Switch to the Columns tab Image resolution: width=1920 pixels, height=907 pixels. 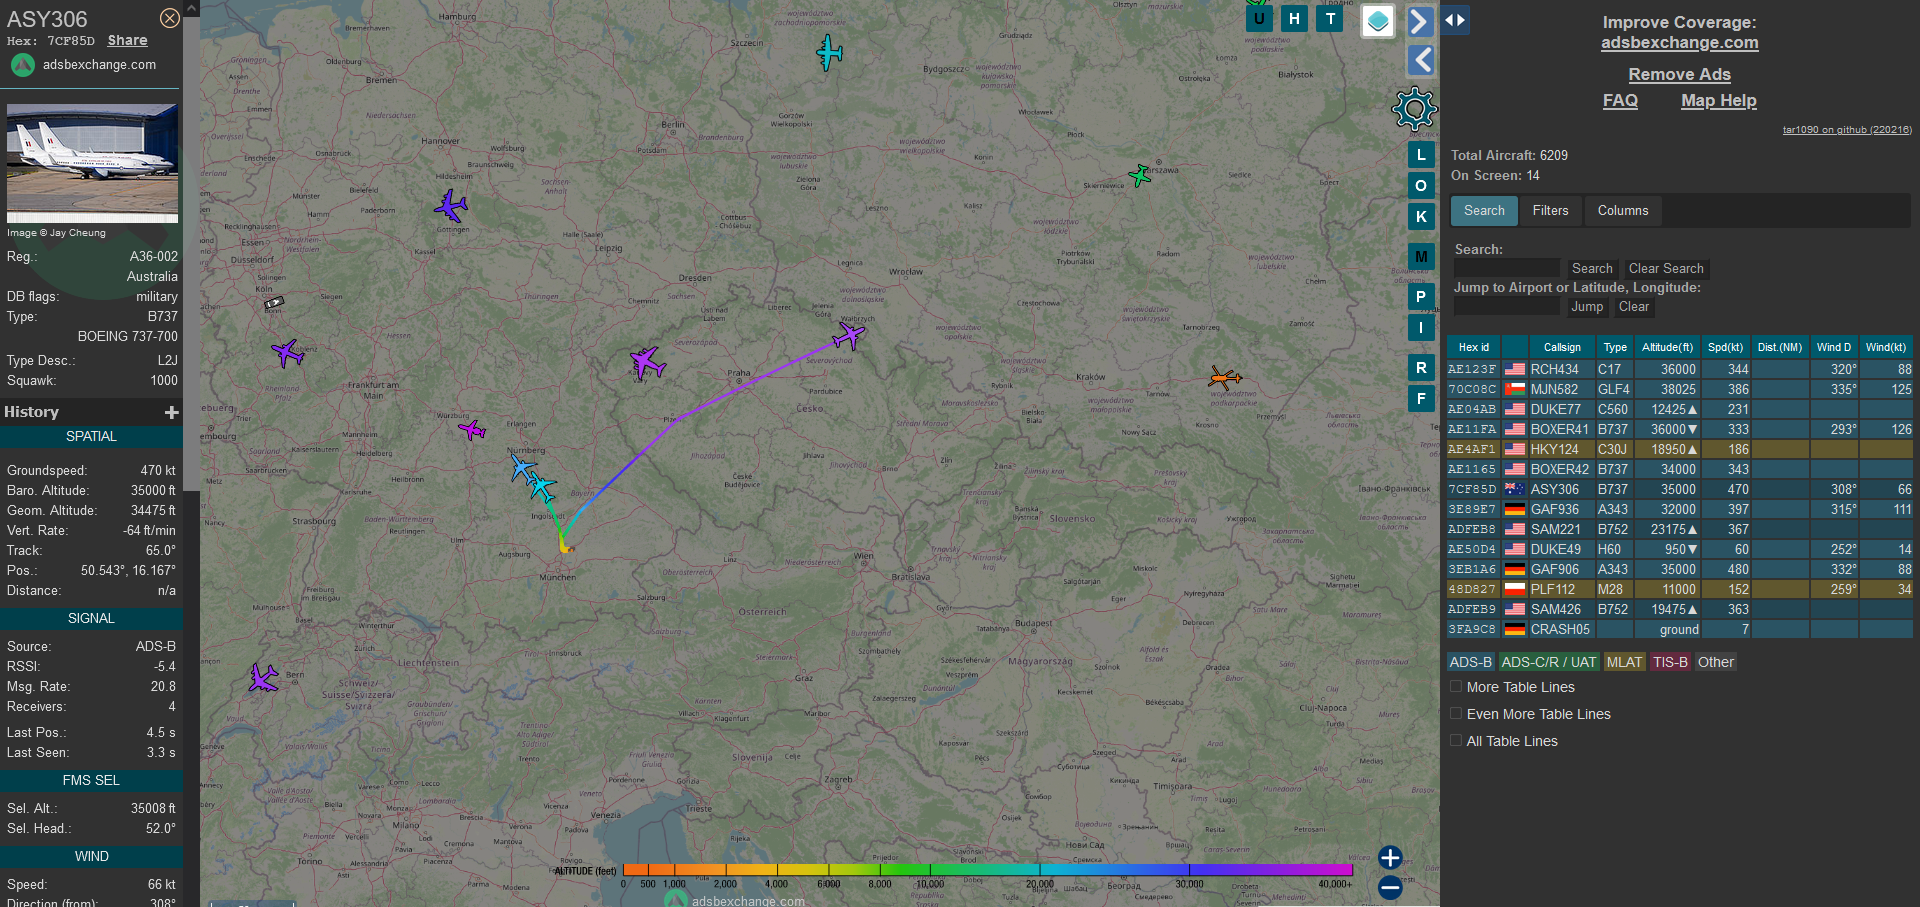pyautogui.click(x=1622, y=211)
